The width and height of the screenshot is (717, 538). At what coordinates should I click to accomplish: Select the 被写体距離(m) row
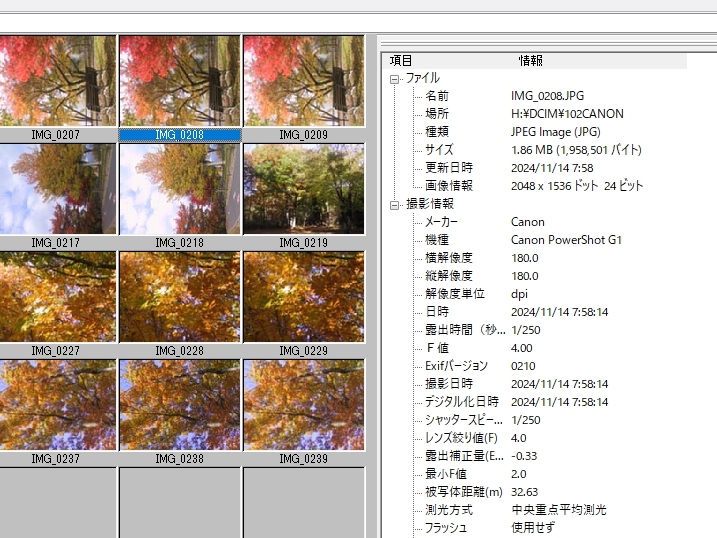[x=482, y=492]
